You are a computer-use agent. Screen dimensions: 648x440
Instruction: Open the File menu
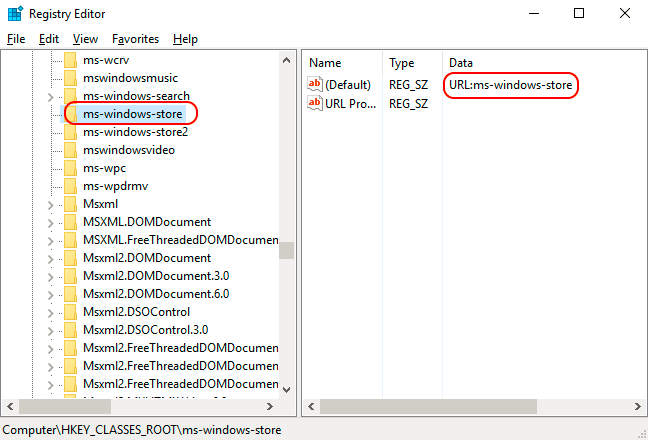point(16,39)
